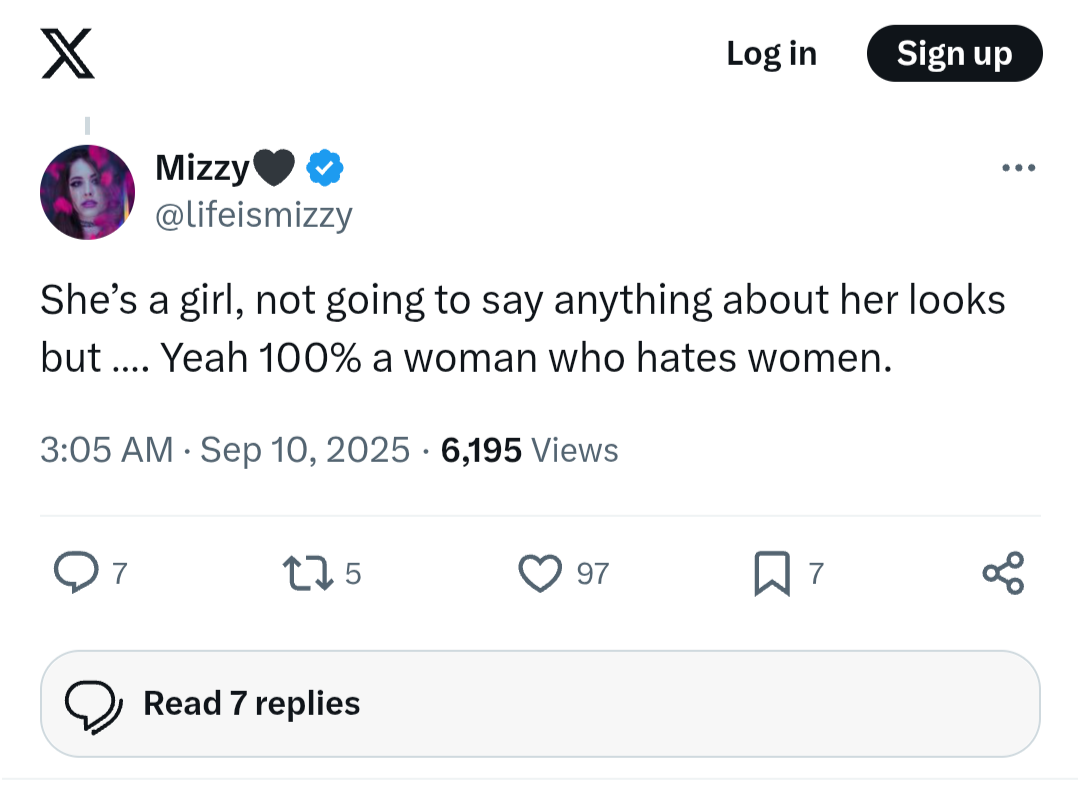1080x803 pixels.
Task: Bookmark the post using bookmark icon
Action: [771, 574]
